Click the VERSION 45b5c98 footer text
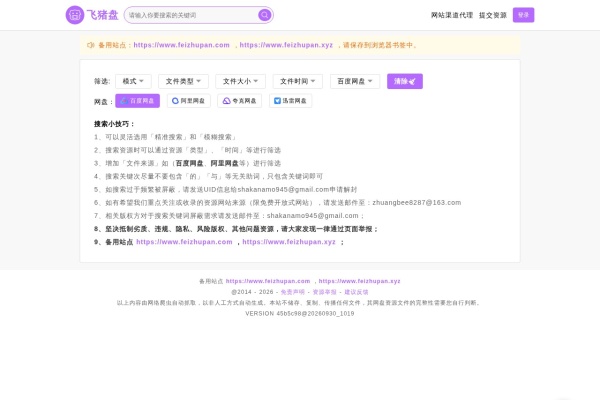The width and height of the screenshot is (600, 400). tap(300, 313)
